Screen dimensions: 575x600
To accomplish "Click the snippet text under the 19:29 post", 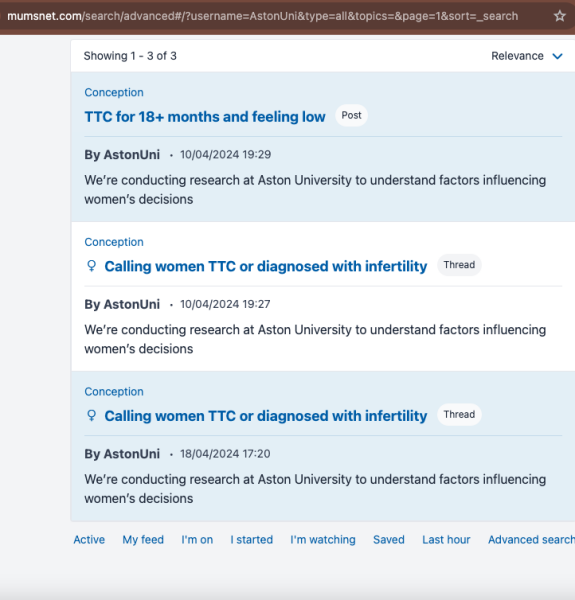I will point(315,190).
